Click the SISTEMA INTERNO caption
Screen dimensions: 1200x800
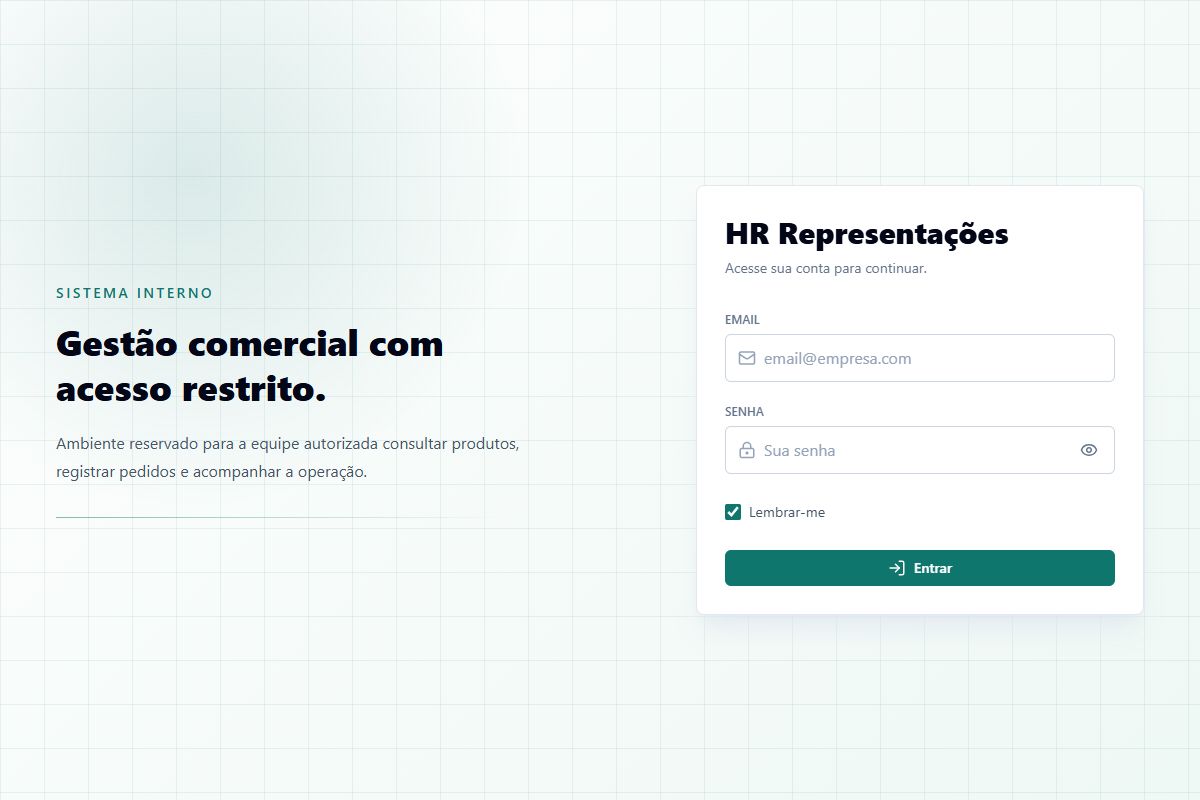[135, 293]
